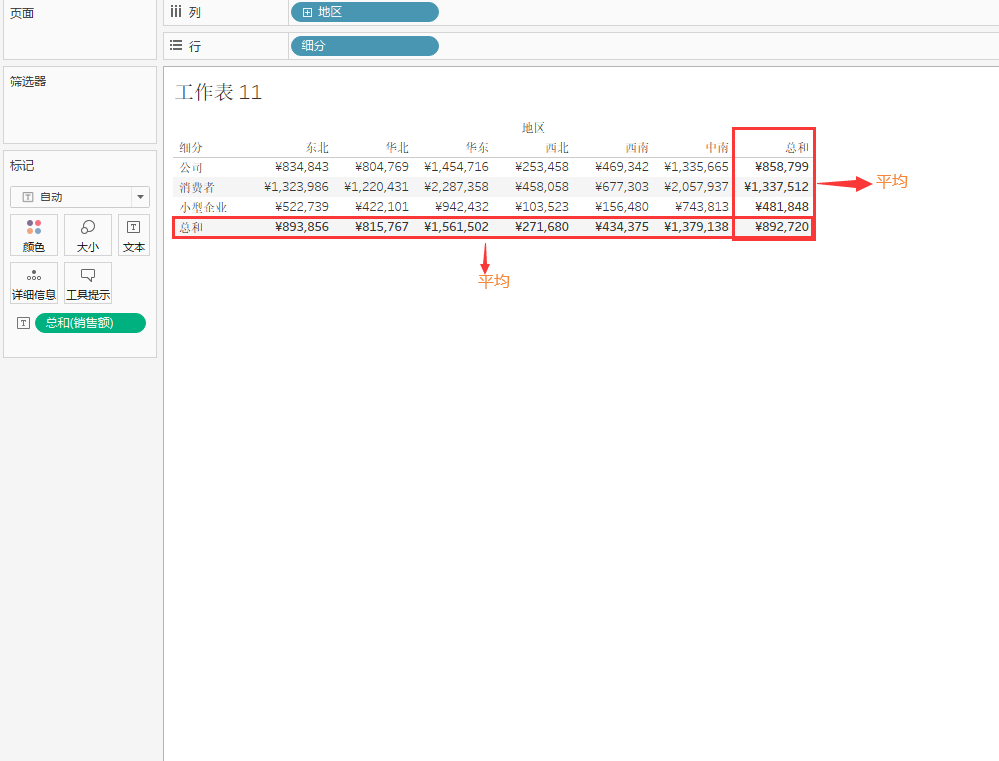Click the 地区 field header above columns
Image resolution: width=999 pixels, height=761 pixels.
point(533,127)
